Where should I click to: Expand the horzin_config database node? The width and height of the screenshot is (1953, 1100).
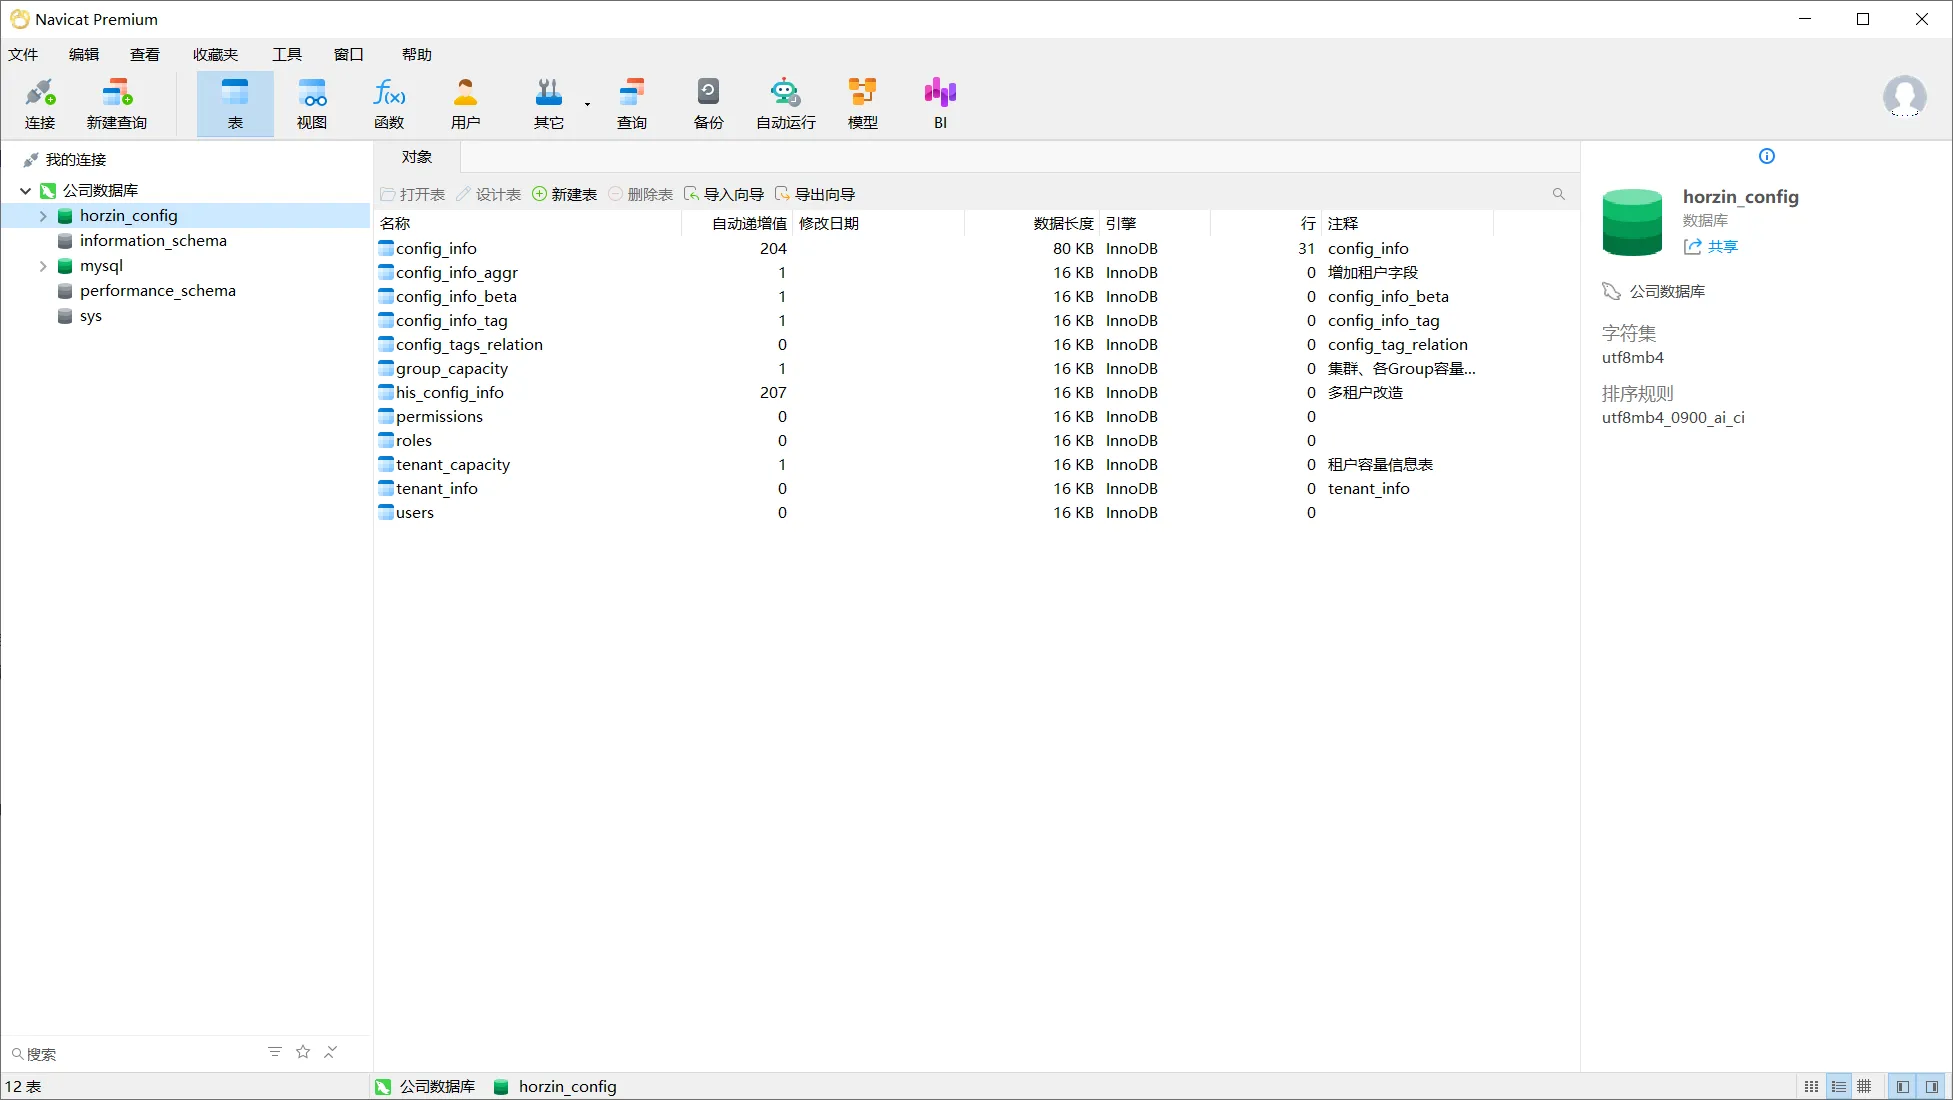tap(43, 216)
